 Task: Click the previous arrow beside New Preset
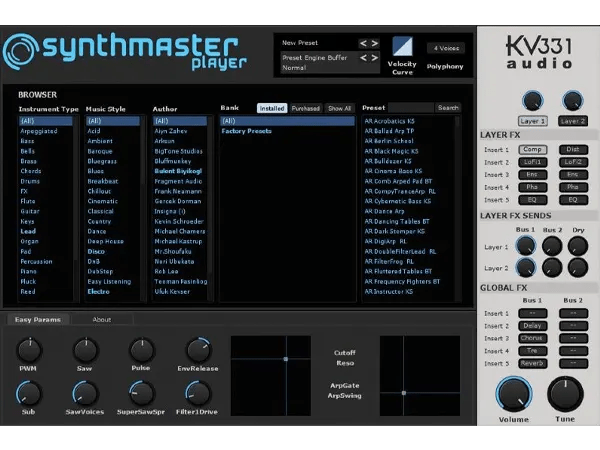[363, 43]
